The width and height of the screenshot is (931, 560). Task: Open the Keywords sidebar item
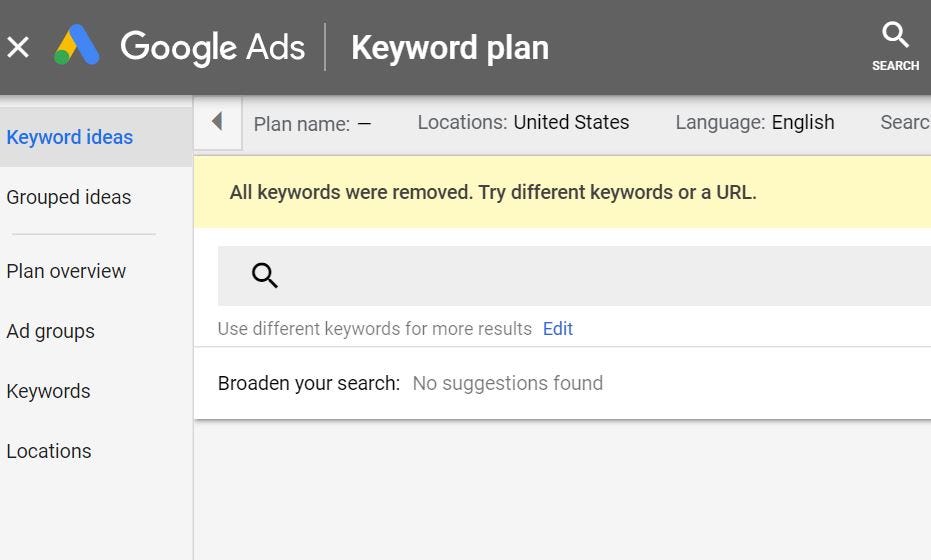coord(49,391)
